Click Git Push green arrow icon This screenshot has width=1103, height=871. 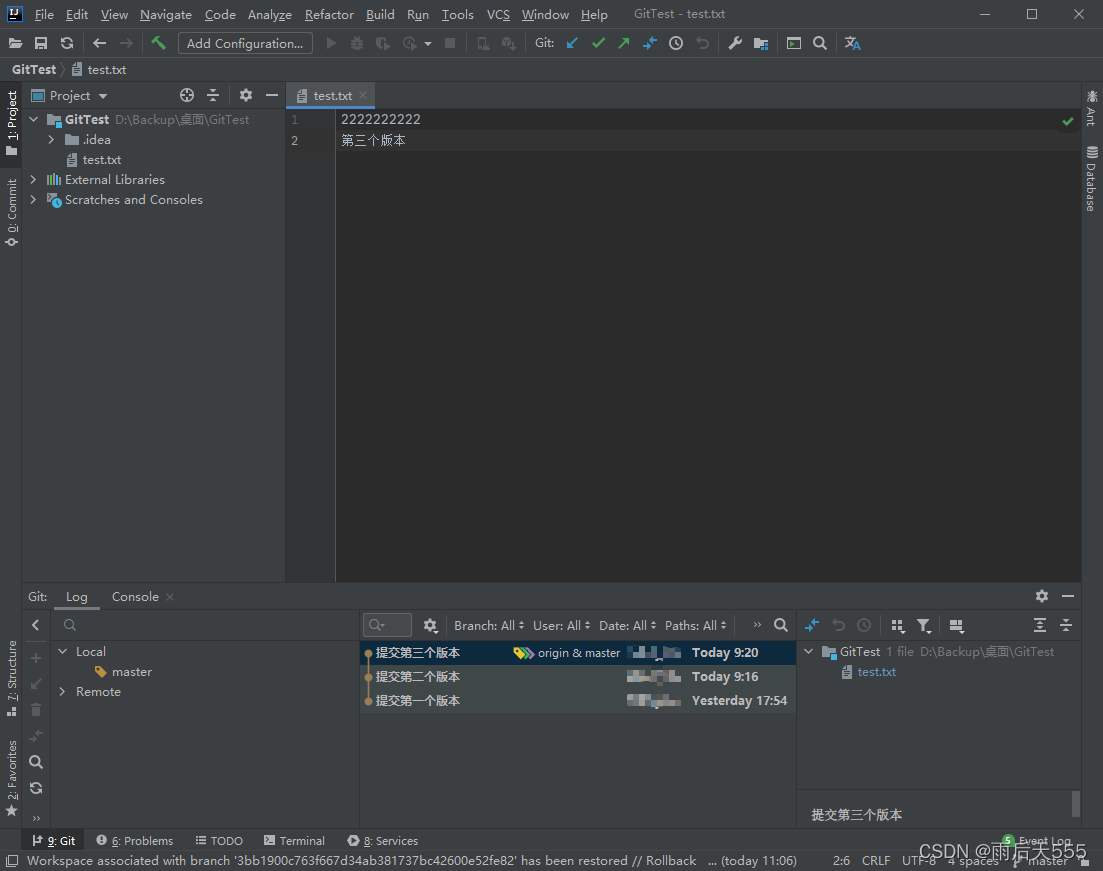(623, 44)
